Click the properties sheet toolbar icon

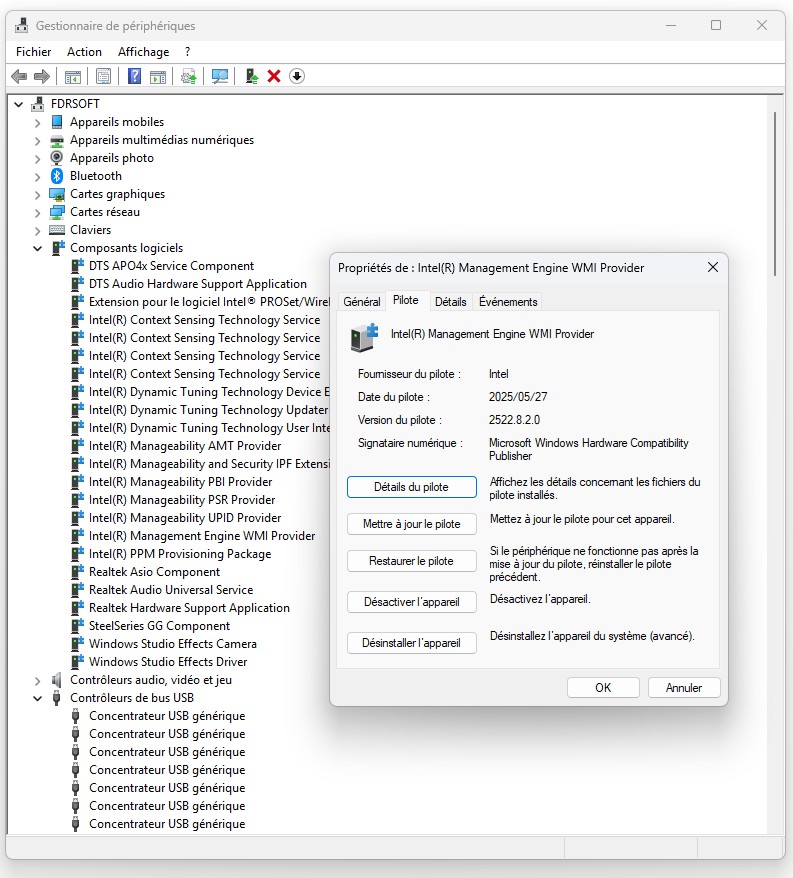tap(103, 76)
